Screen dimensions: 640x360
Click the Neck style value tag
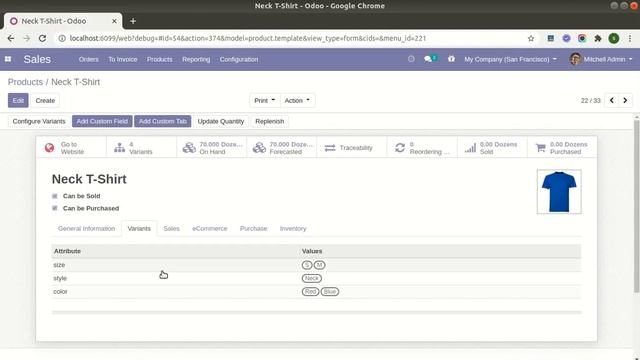click(x=312, y=278)
